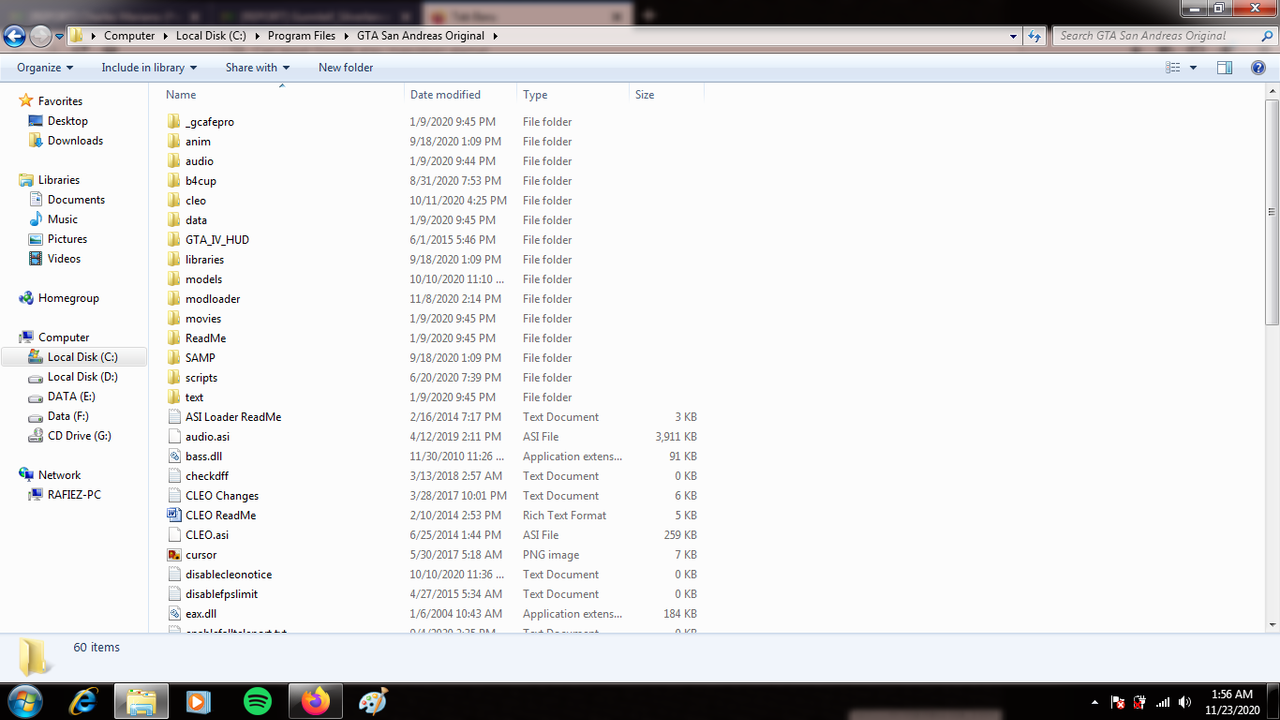Image resolution: width=1280 pixels, height=720 pixels.
Task: Select RAFIEZ-PC under Network
Action: [x=74, y=495]
